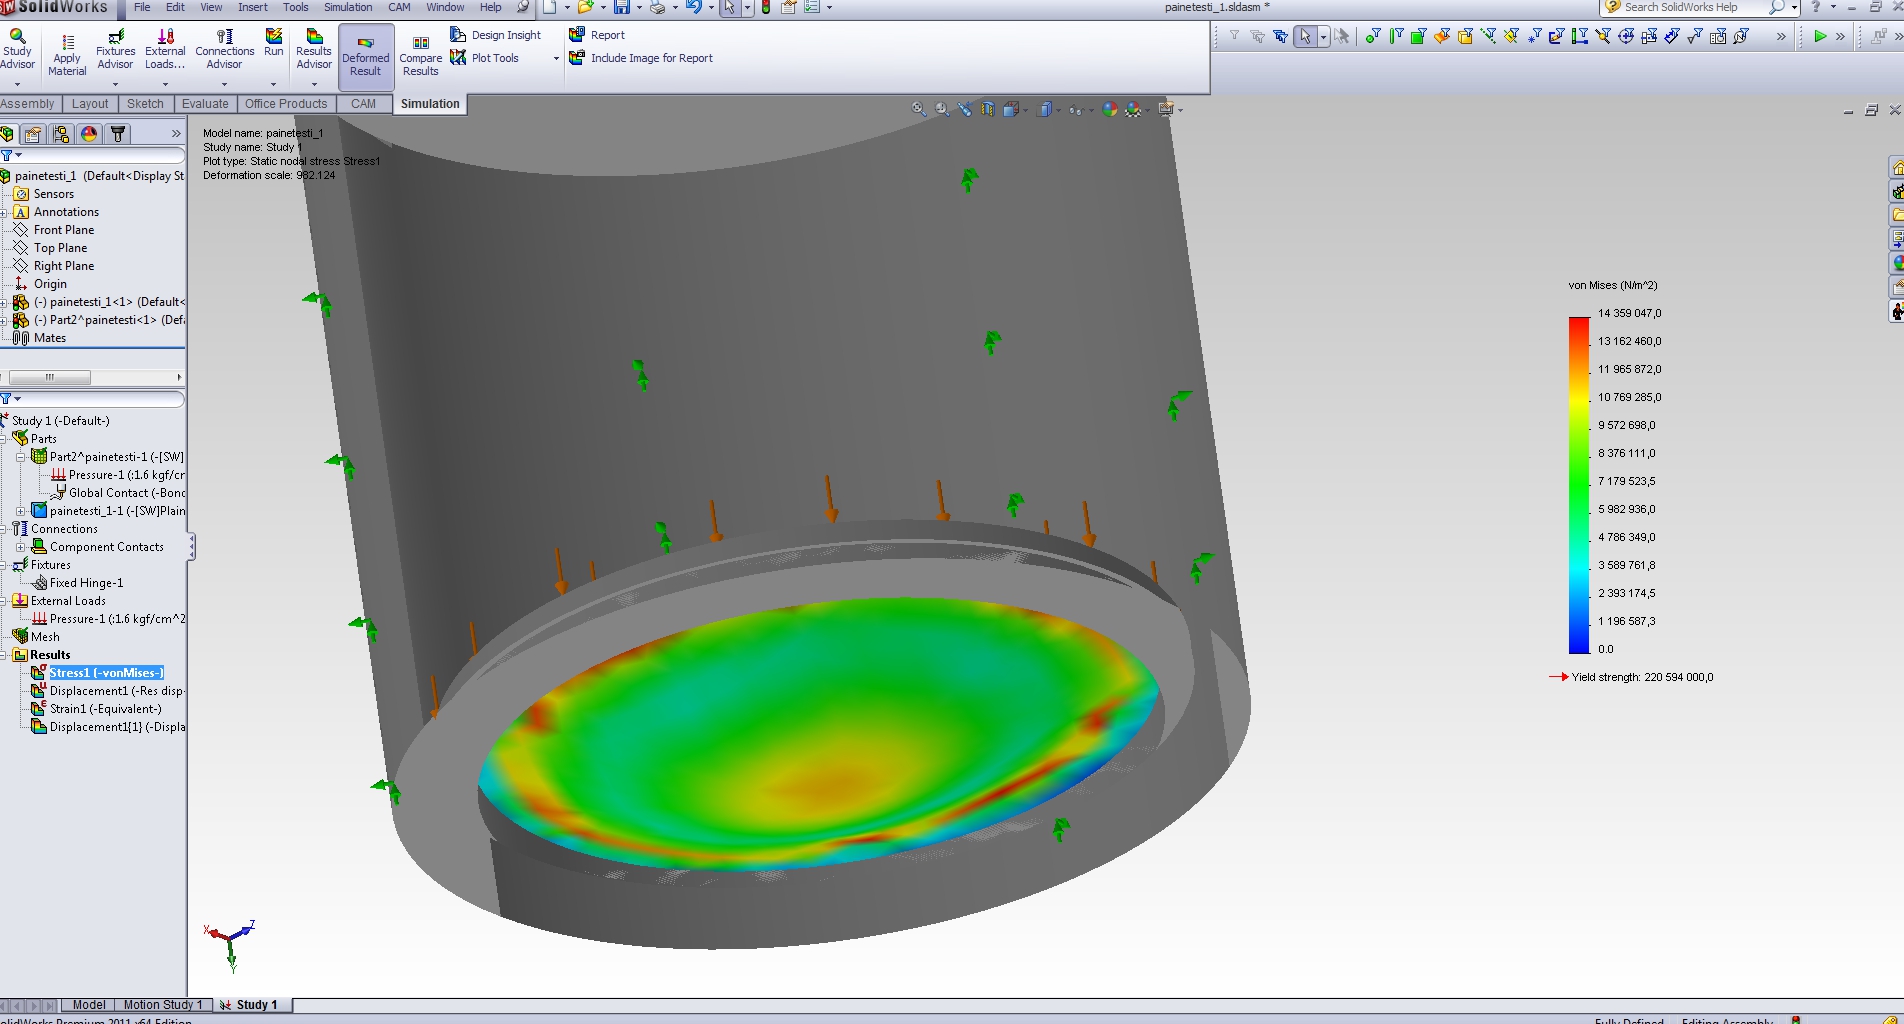Click the von Mises color legend bar
The width and height of the screenshot is (1904, 1024).
[x=1578, y=485]
